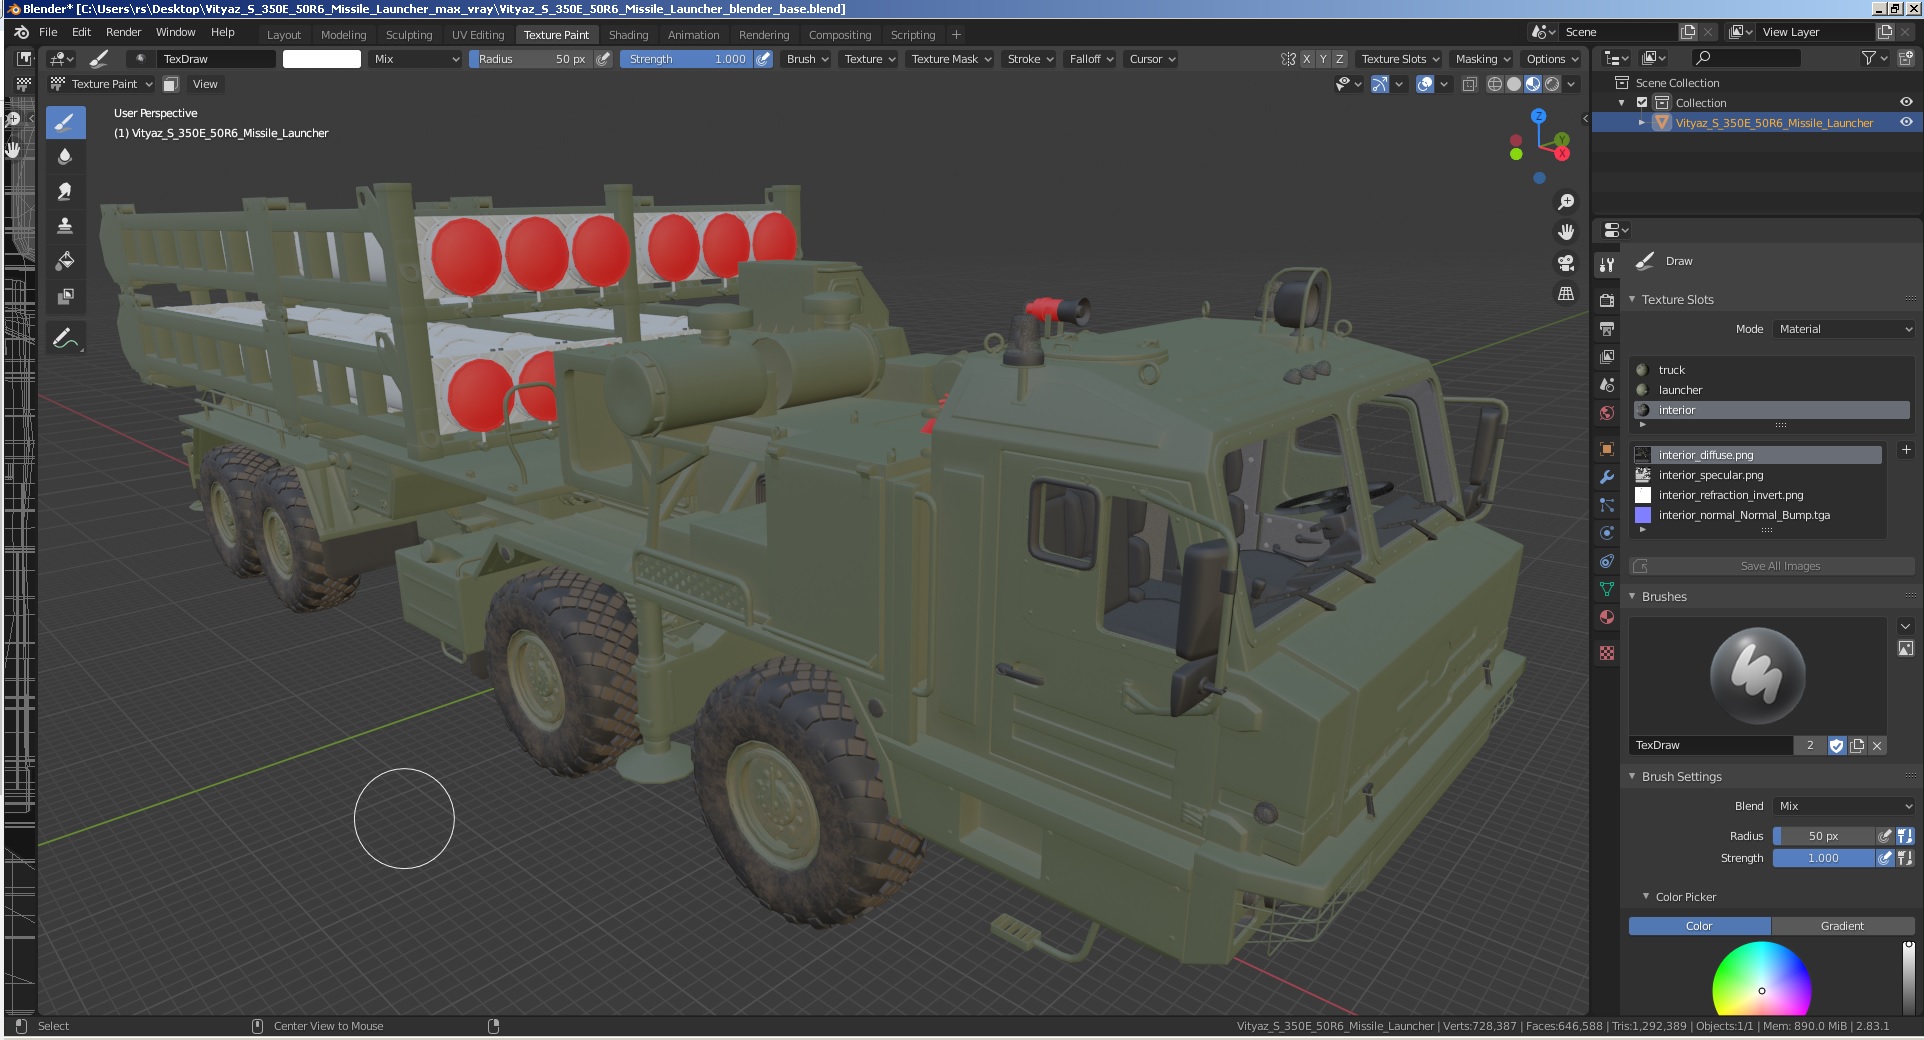
Task: Open Options popover
Action: coord(1551,59)
